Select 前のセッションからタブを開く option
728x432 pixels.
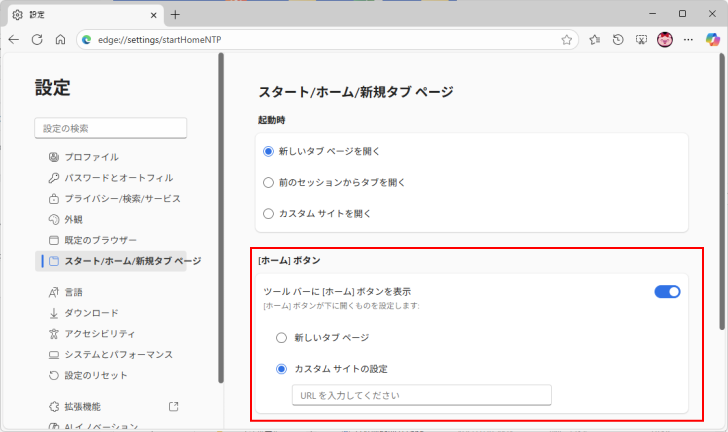pyautogui.click(x=268, y=182)
